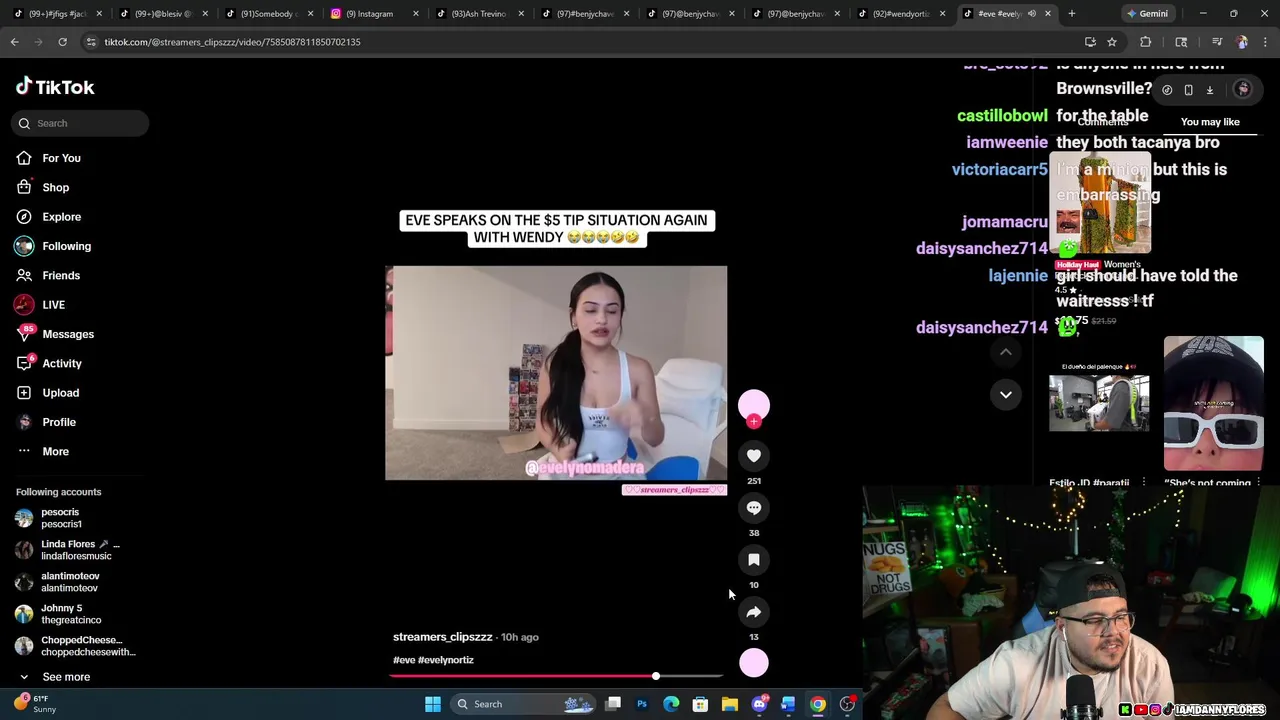Open Microsoft Edge from the taskbar

pos(671,704)
